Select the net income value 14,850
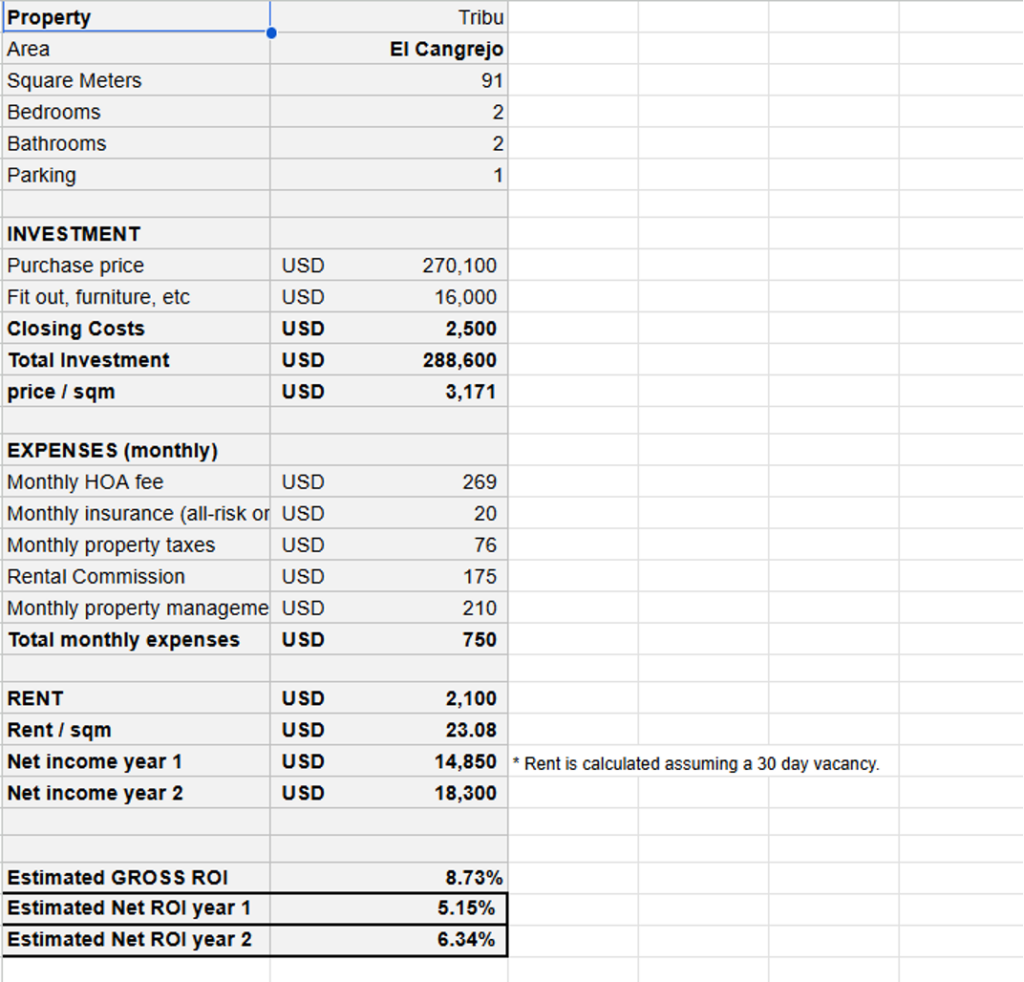The width and height of the screenshot is (1024, 982). (389, 761)
